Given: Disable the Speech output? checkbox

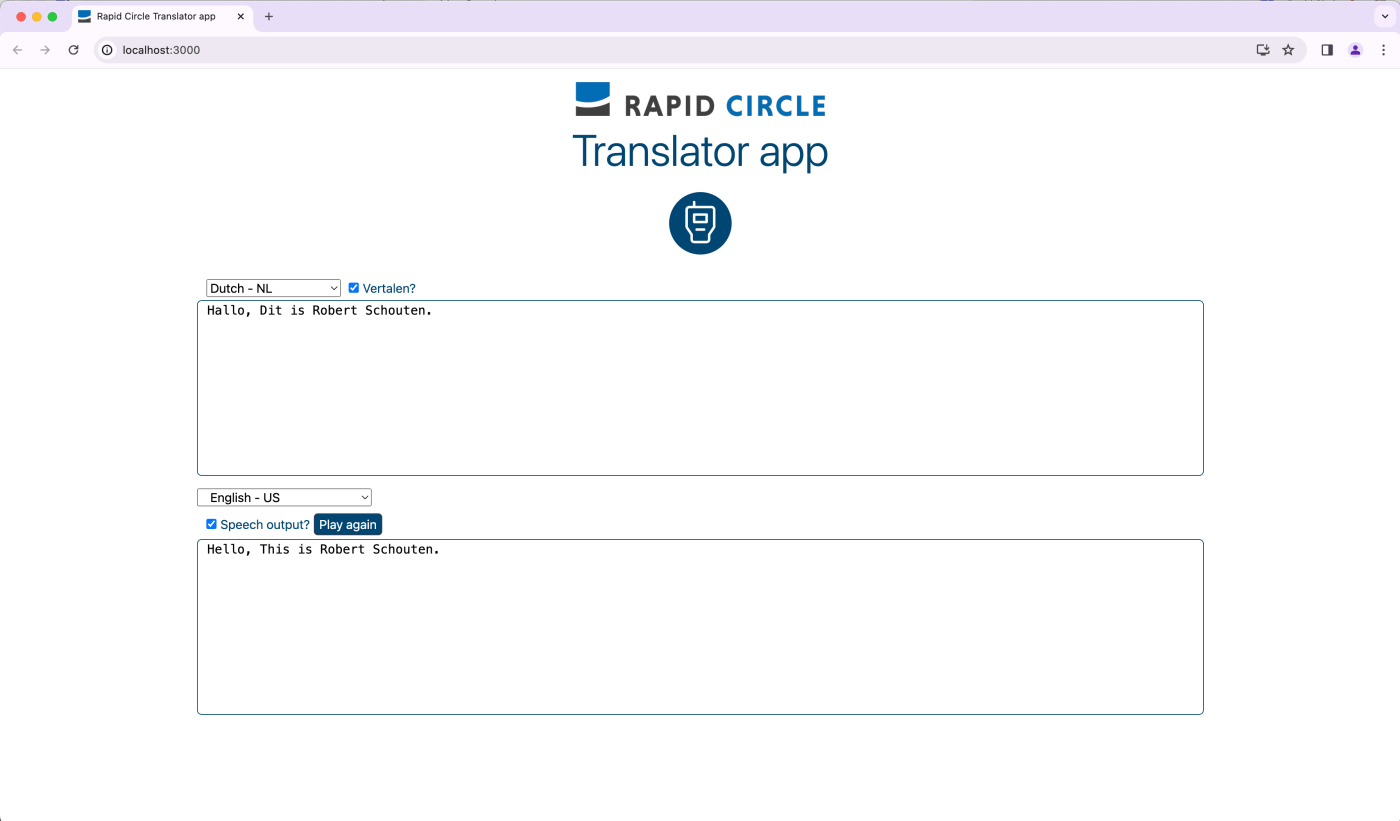Looking at the screenshot, I should pos(212,524).
